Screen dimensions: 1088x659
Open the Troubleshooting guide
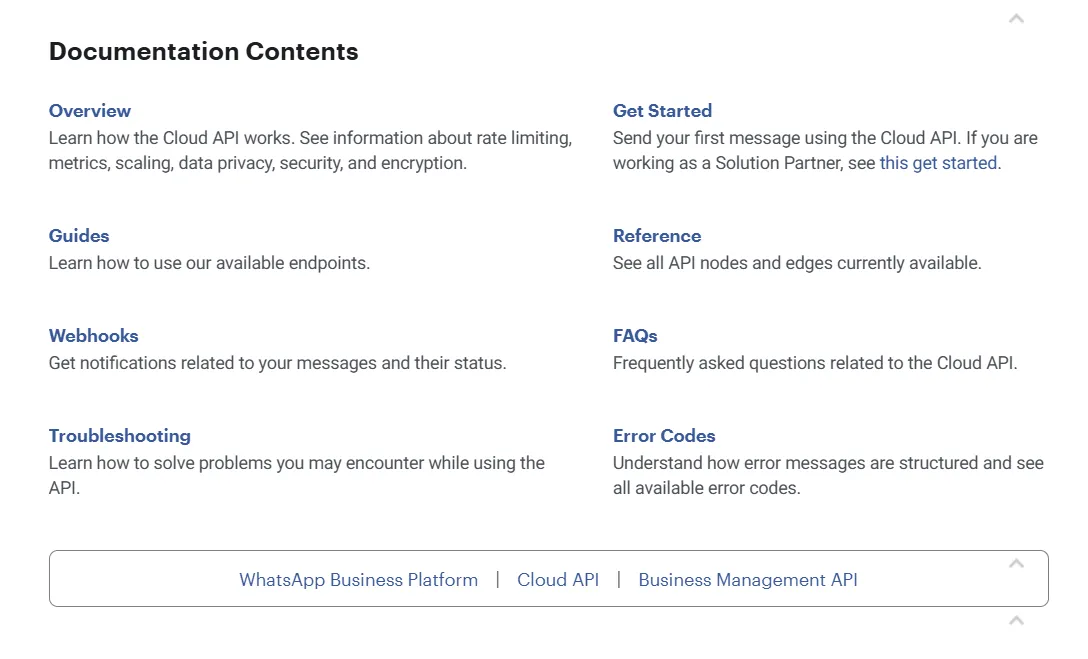119,436
